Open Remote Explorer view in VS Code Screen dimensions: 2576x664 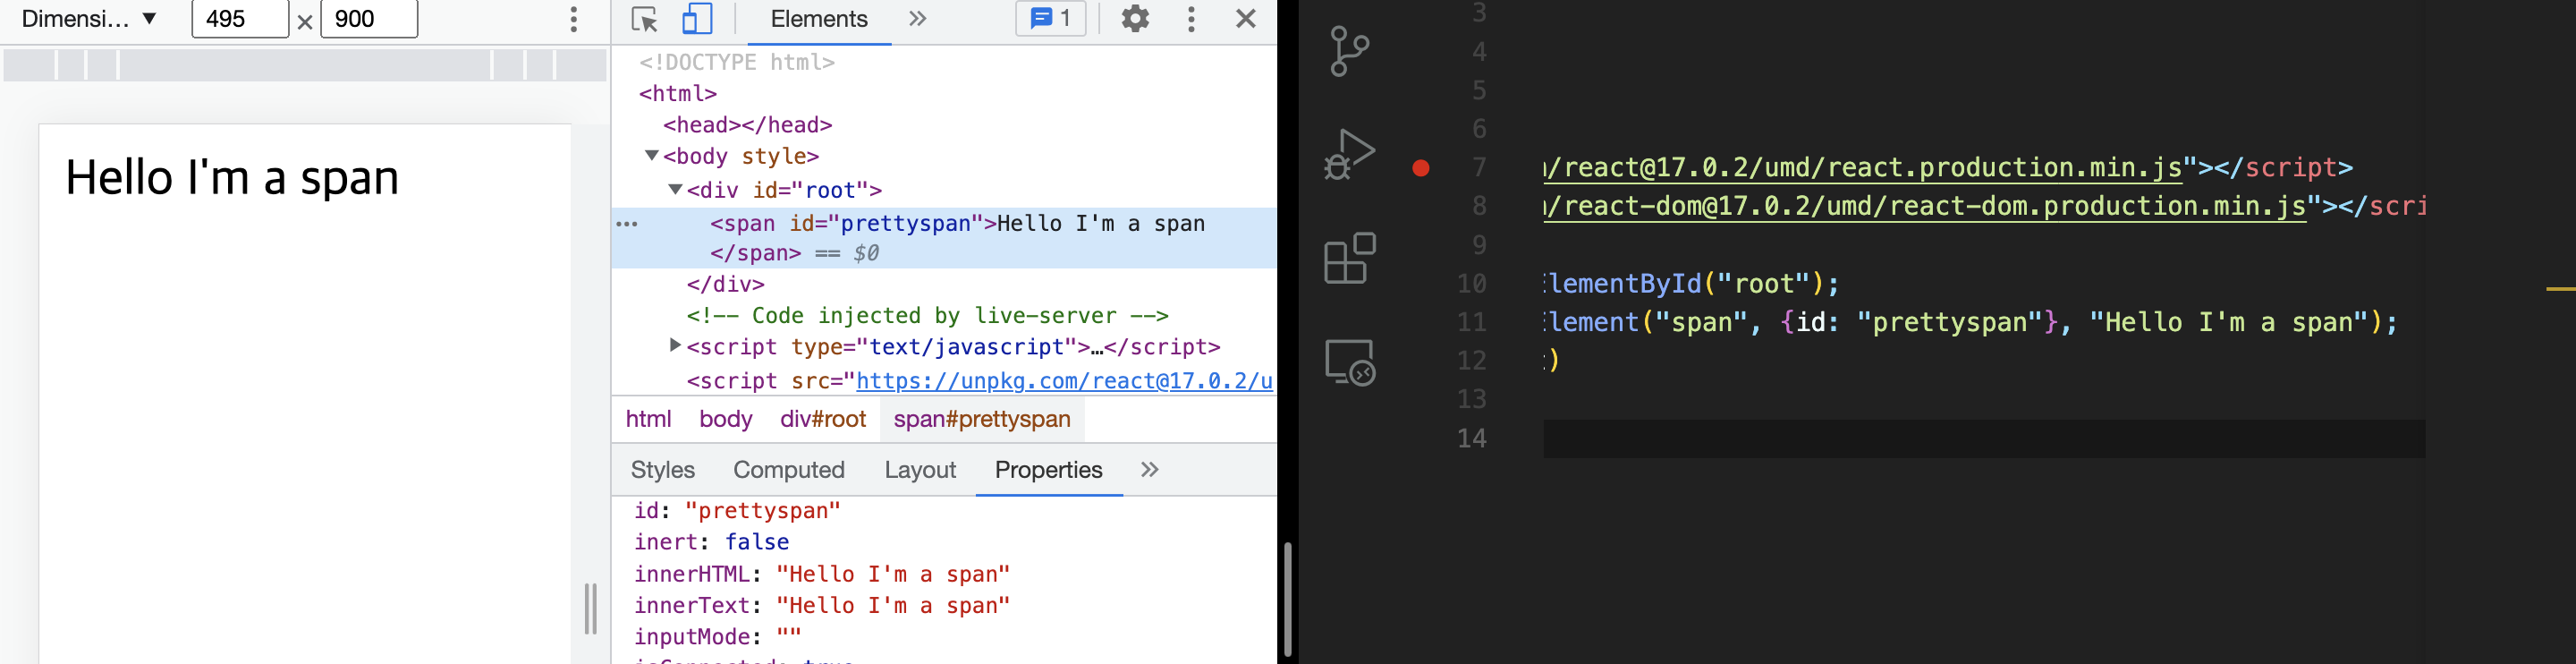pyautogui.click(x=1350, y=362)
